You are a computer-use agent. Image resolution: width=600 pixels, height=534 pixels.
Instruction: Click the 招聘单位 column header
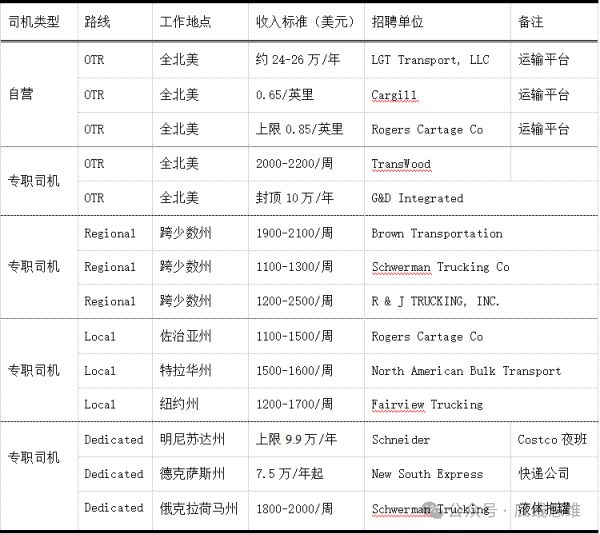coord(397,22)
